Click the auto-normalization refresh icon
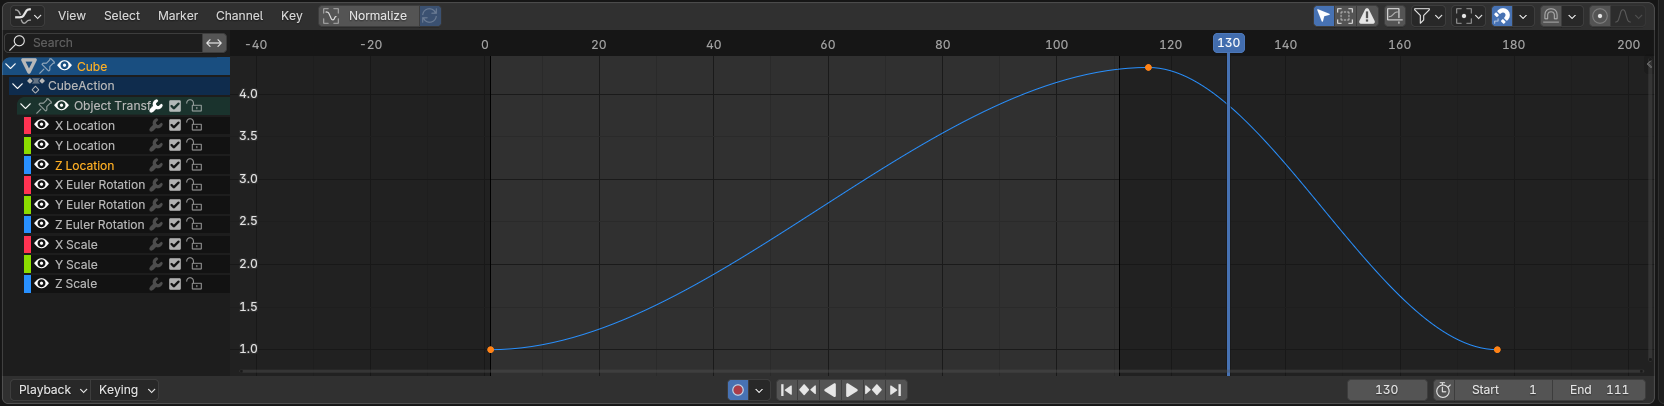 pyautogui.click(x=430, y=16)
